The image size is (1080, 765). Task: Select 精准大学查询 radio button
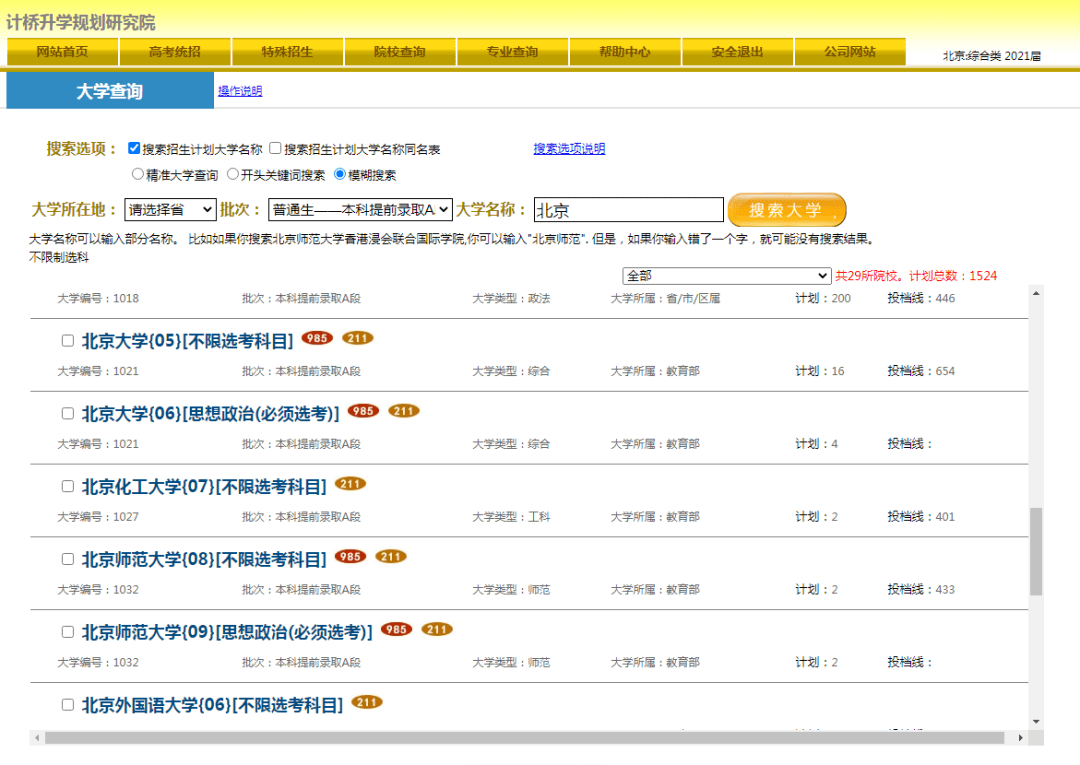pyautogui.click(x=138, y=174)
